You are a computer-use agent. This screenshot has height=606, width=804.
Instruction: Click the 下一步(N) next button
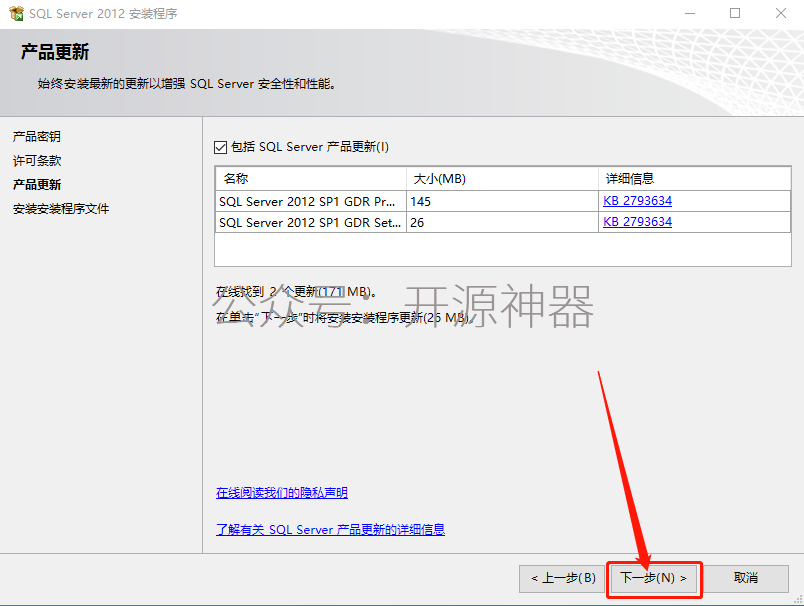[x=654, y=578]
